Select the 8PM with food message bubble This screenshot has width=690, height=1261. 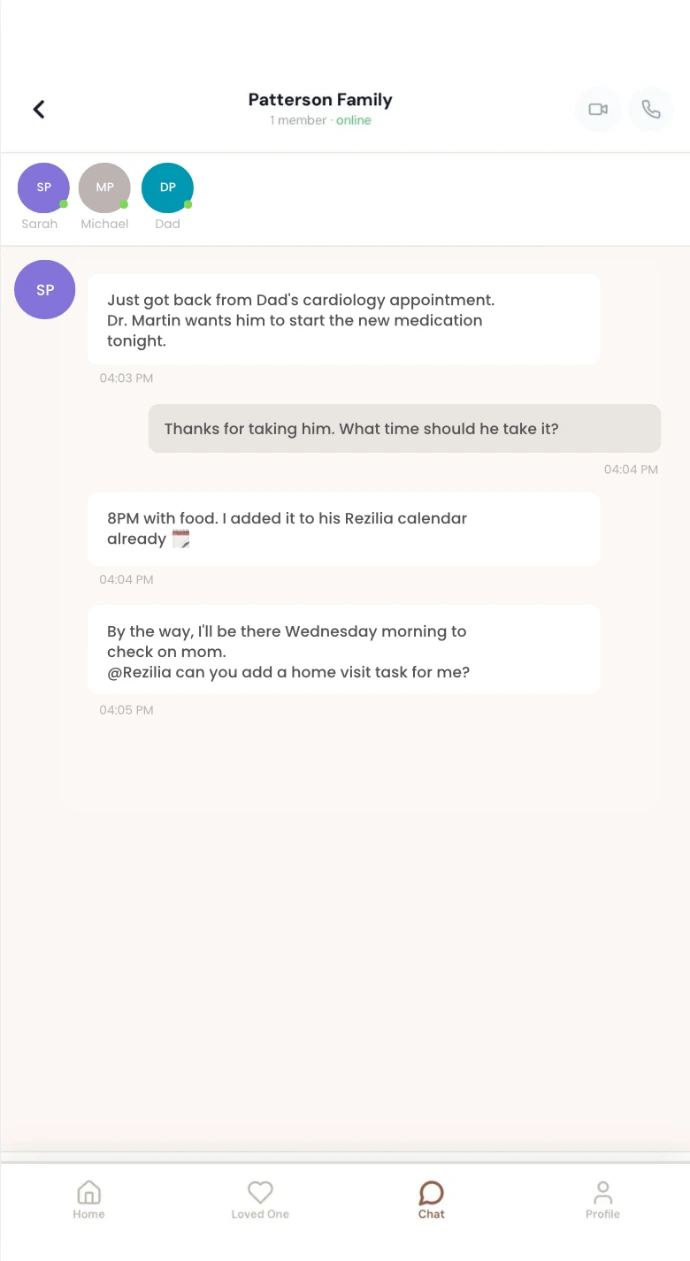coord(343,529)
